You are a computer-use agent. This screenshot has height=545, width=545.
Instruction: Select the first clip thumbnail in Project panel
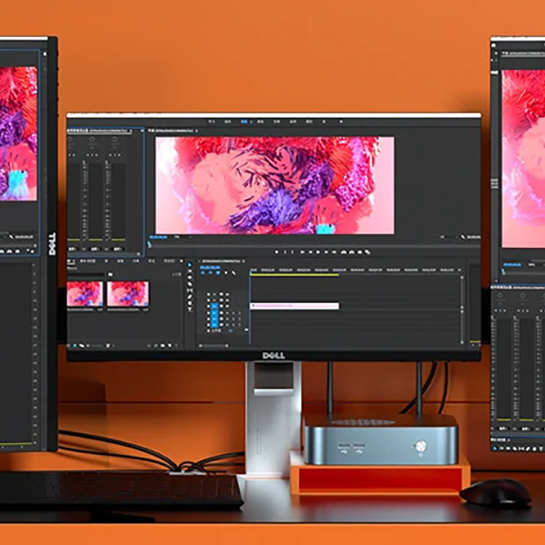tap(85, 294)
